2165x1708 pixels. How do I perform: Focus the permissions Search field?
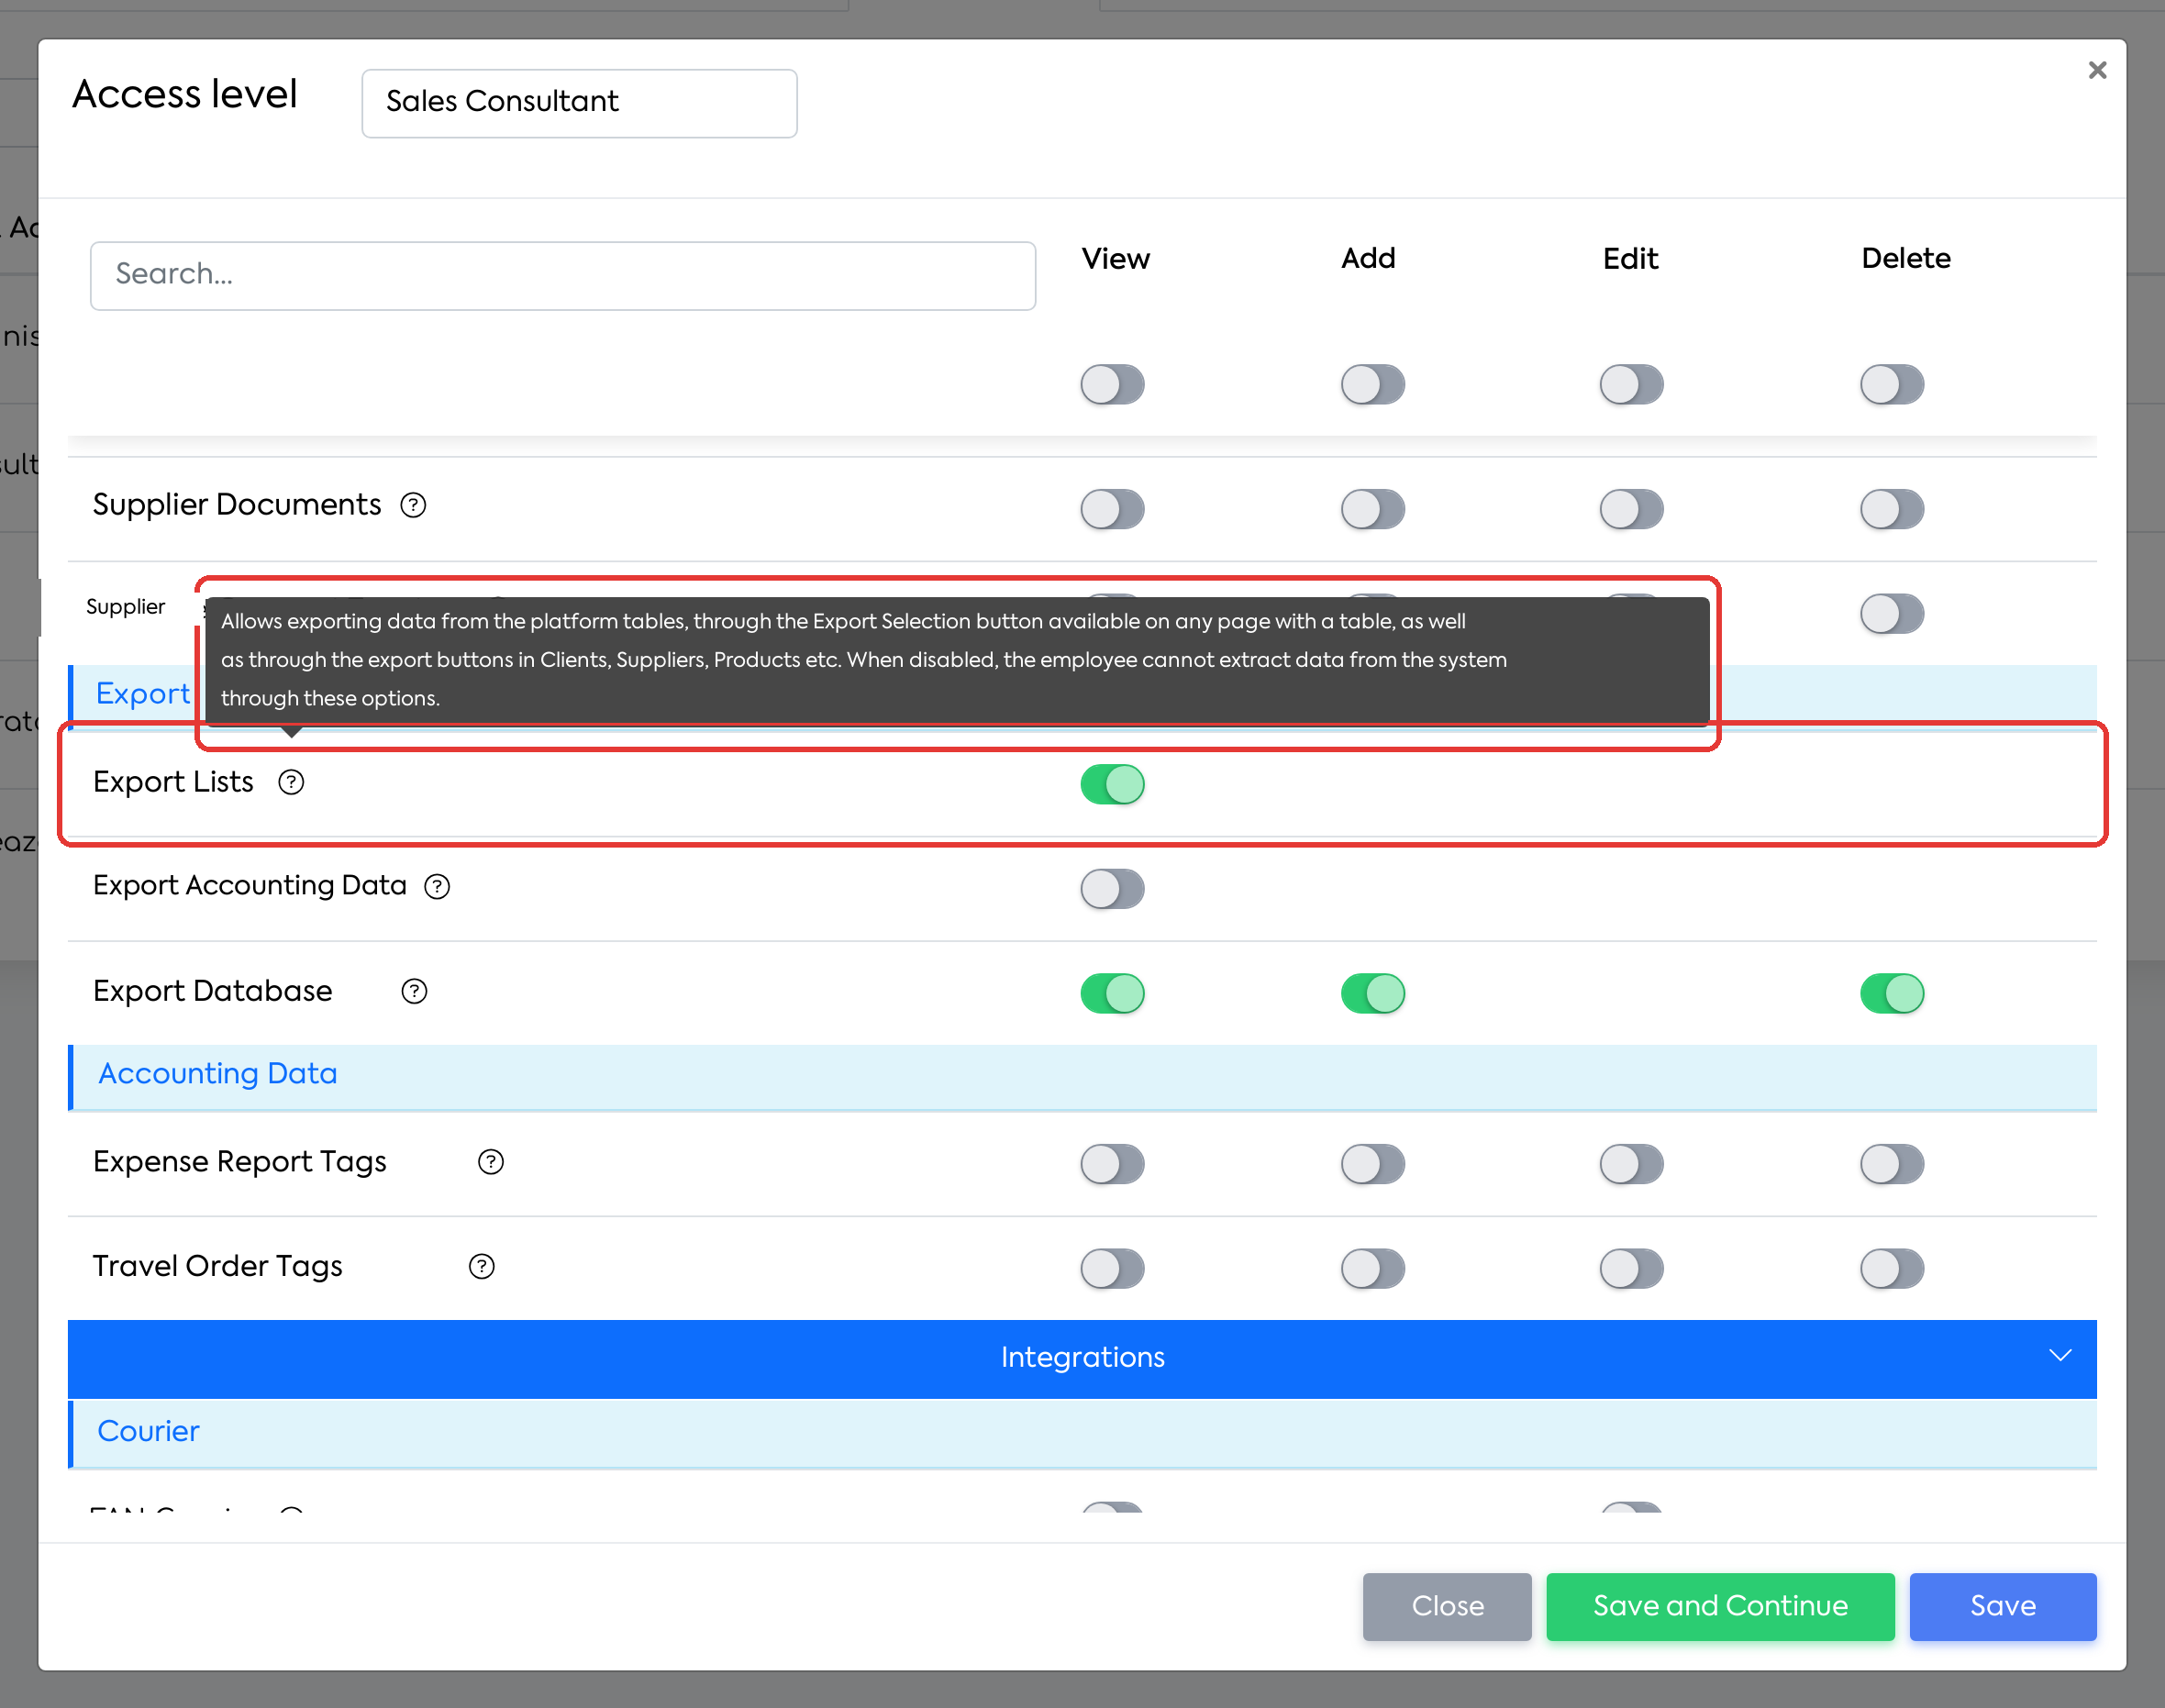tap(563, 275)
